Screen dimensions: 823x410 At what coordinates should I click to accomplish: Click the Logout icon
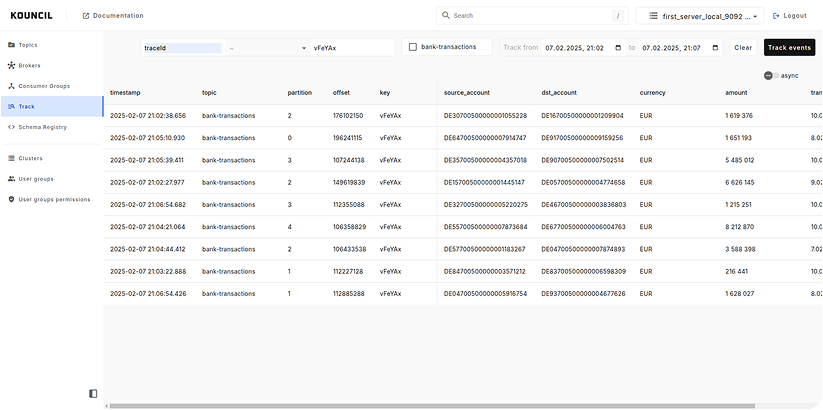coord(776,16)
